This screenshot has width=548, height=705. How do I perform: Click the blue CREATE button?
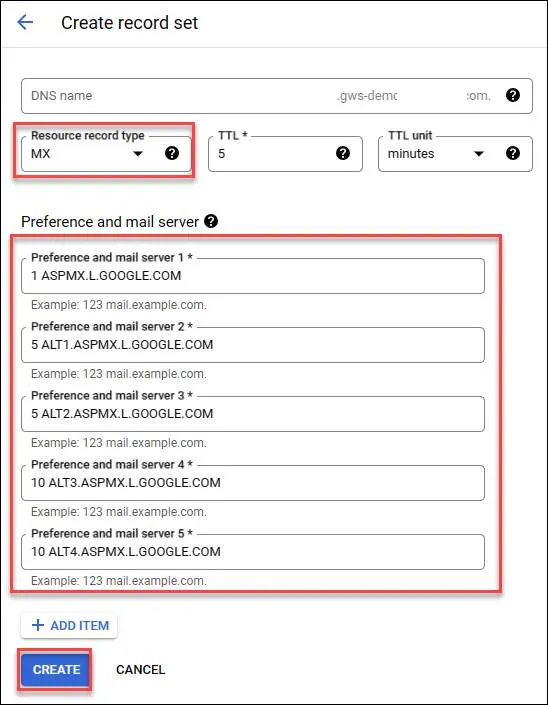pos(55,669)
